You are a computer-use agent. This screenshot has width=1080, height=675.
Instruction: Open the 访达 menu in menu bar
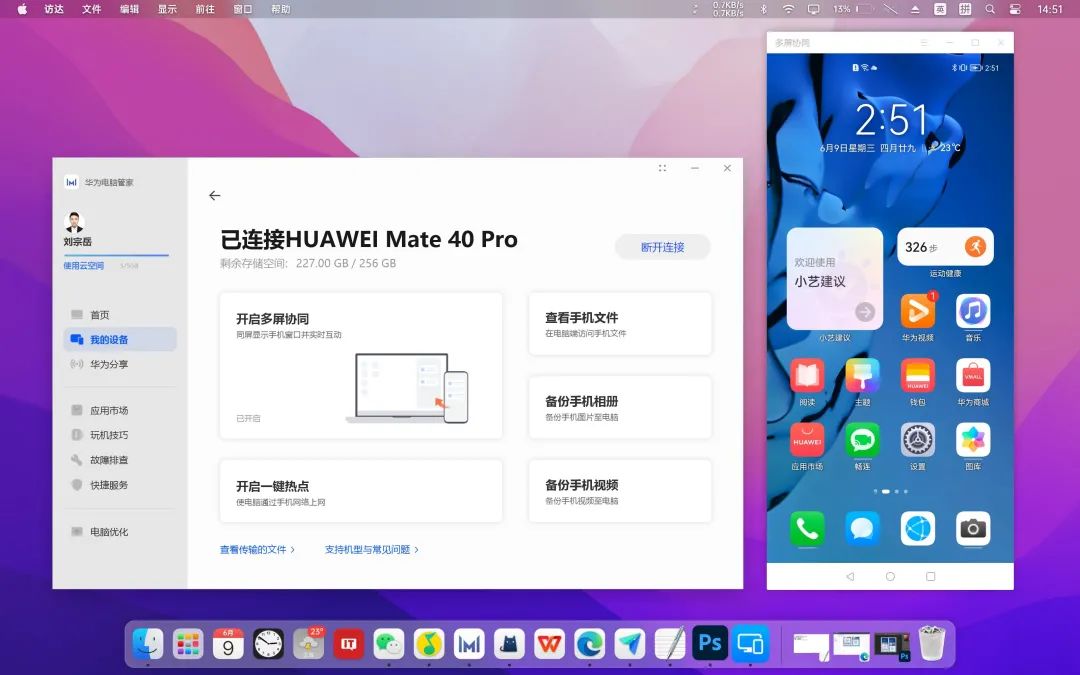[x=54, y=9]
